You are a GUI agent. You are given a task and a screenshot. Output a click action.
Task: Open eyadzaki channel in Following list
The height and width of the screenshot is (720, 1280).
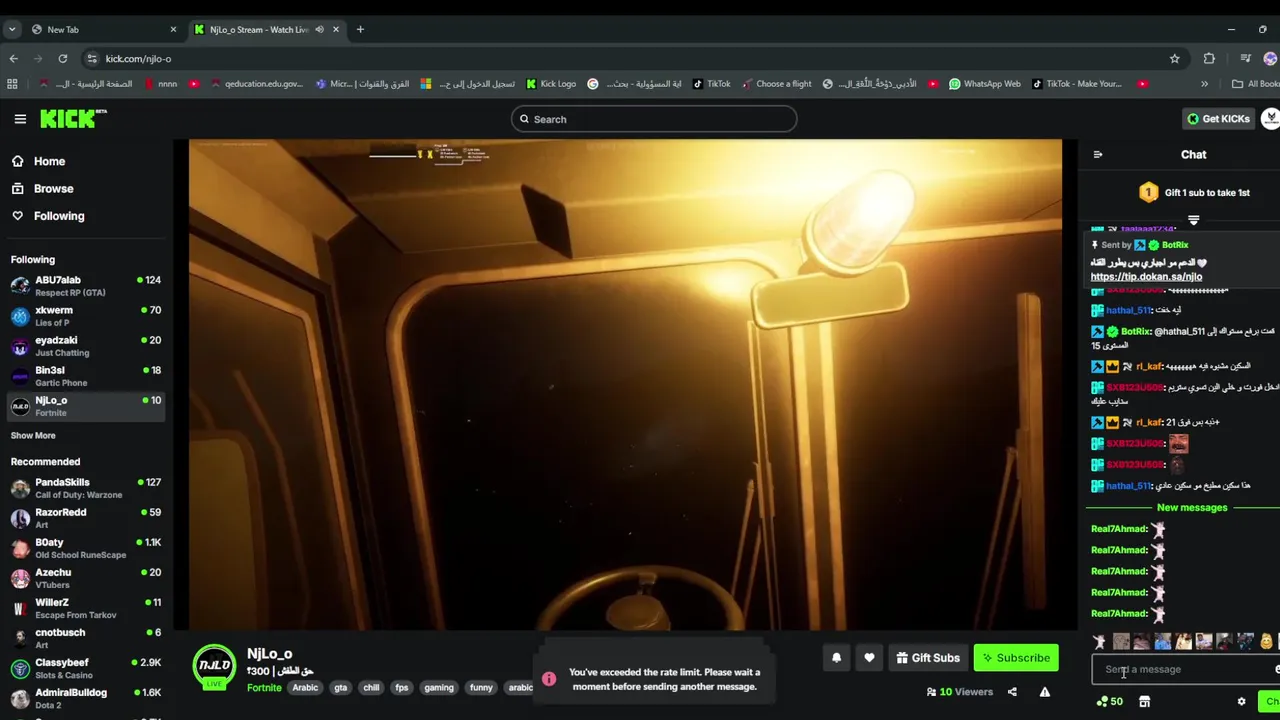point(86,346)
